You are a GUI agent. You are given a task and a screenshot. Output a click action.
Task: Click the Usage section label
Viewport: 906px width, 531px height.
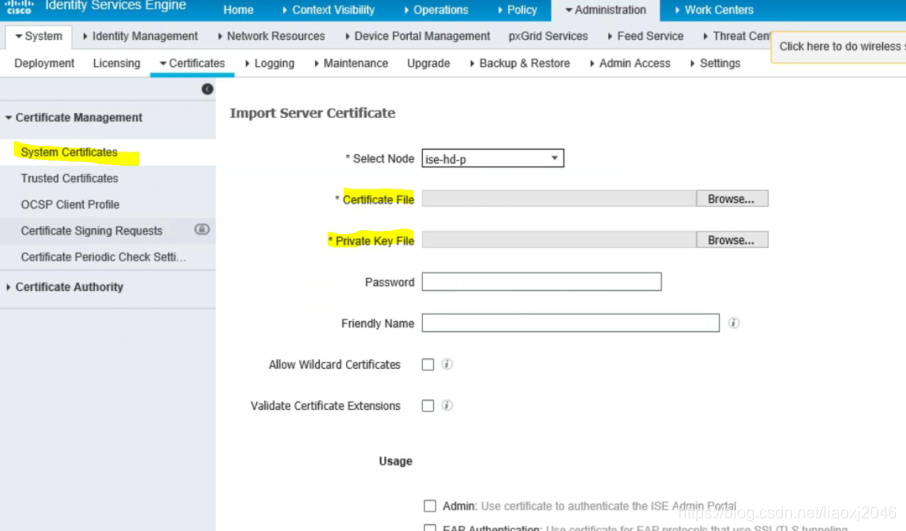click(x=396, y=461)
